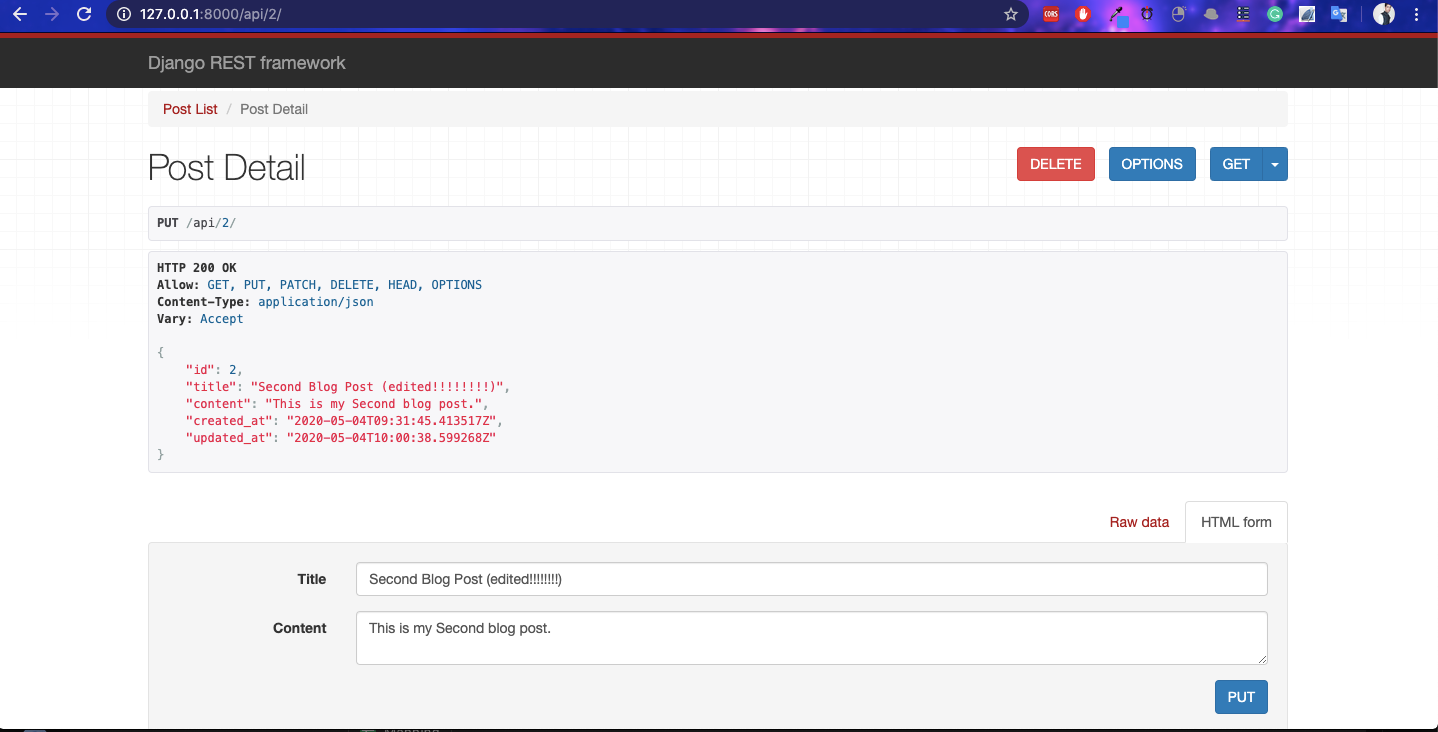The height and width of the screenshot is (732, 1438).
Task: Expand the GET format dropdown arrow
Action: tap(1275, 164)
